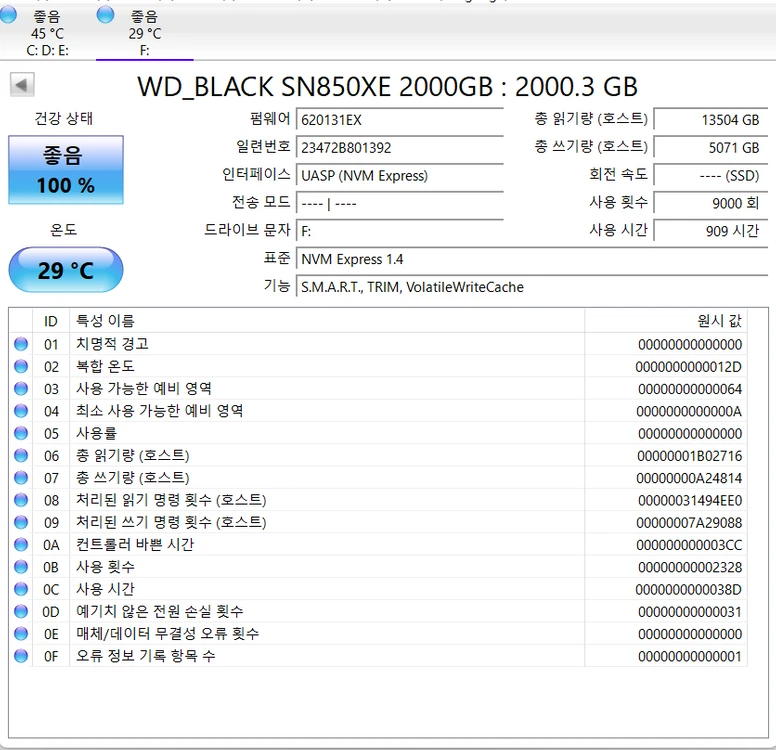776x750 pixels.
Task: Click rotation rate value ---- (SSD)
Action: 711,176
